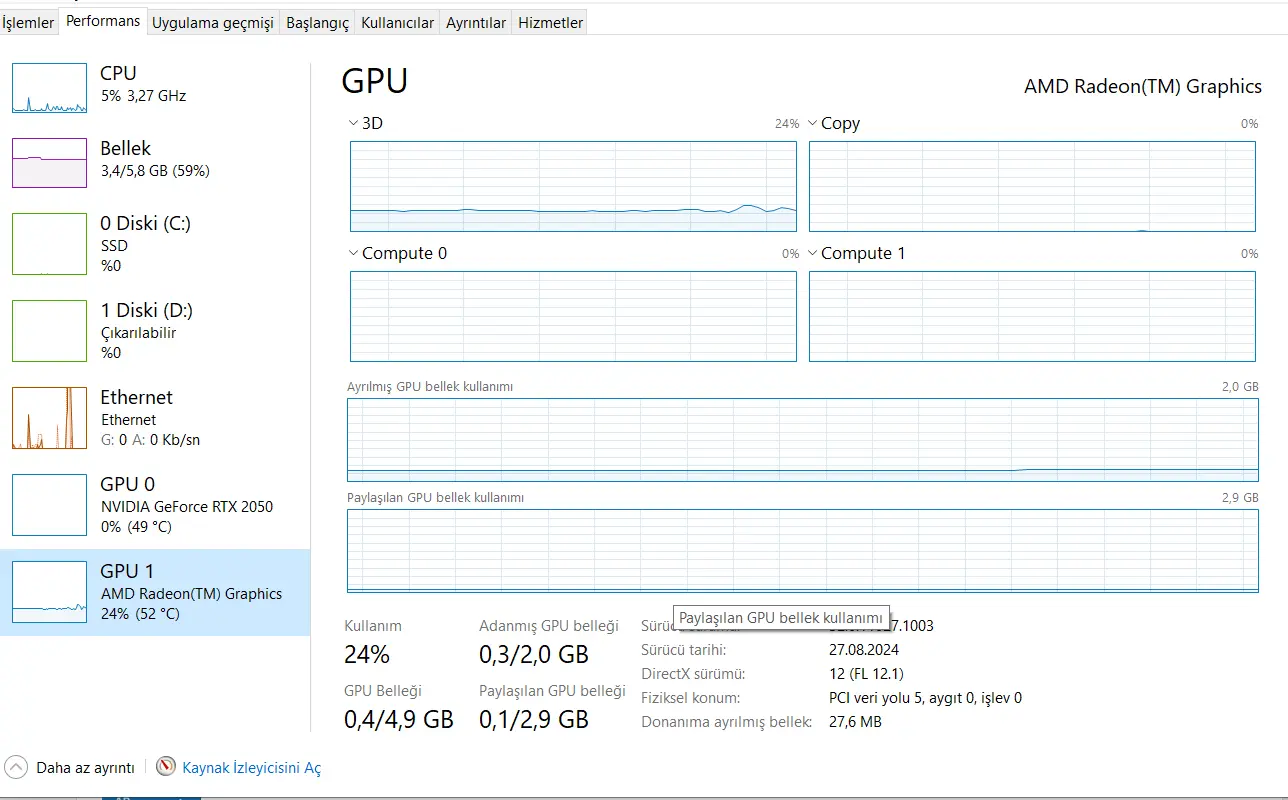Click the AMD Radeon(TM) Graphics heading title
Screen dimensions: 1288x800
[1143, 87]
